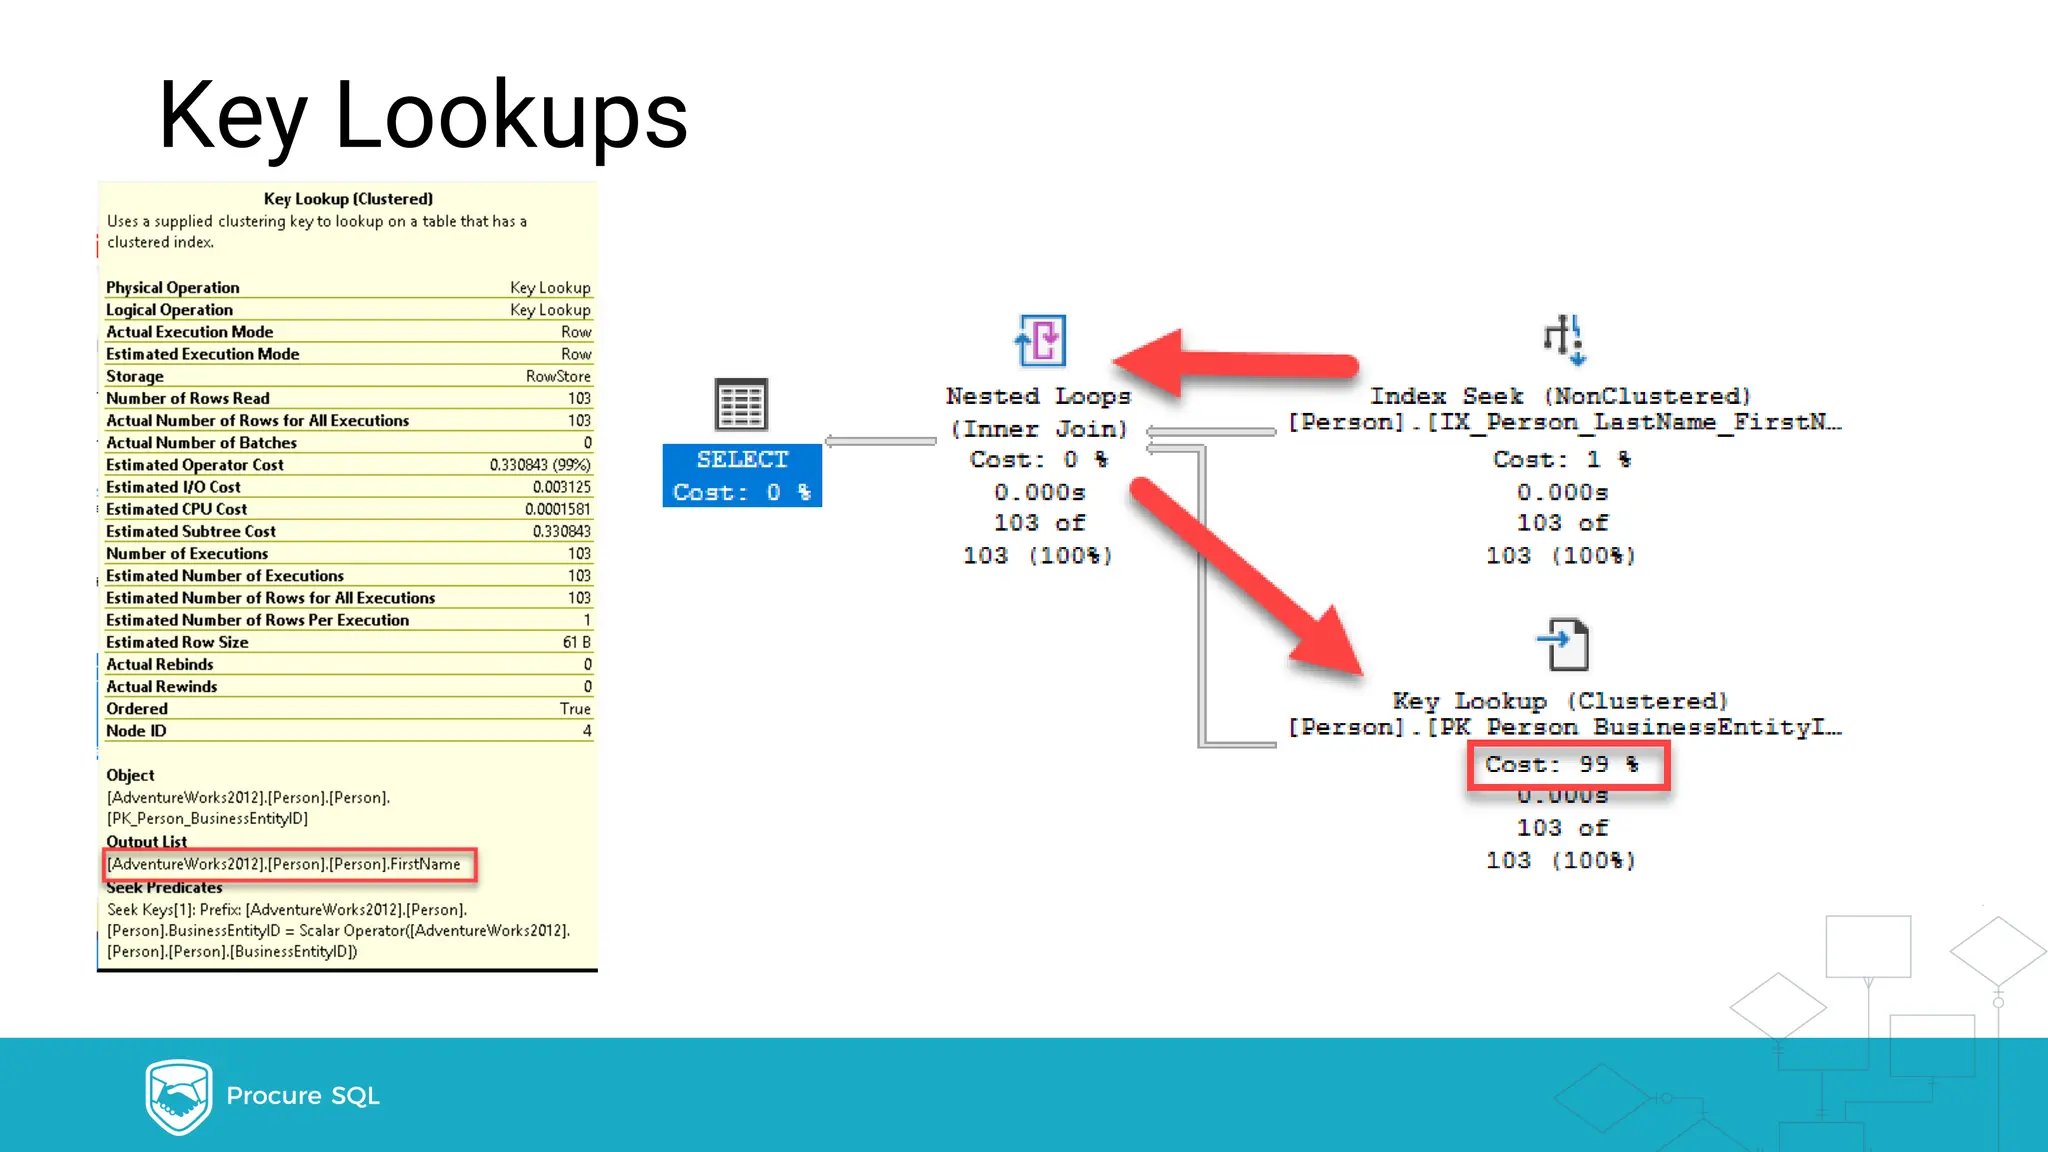Click the 'Physical Operation' property row
This screenshot has width=2048, height=1152.
pyautogui.click(x=348, y=288)
